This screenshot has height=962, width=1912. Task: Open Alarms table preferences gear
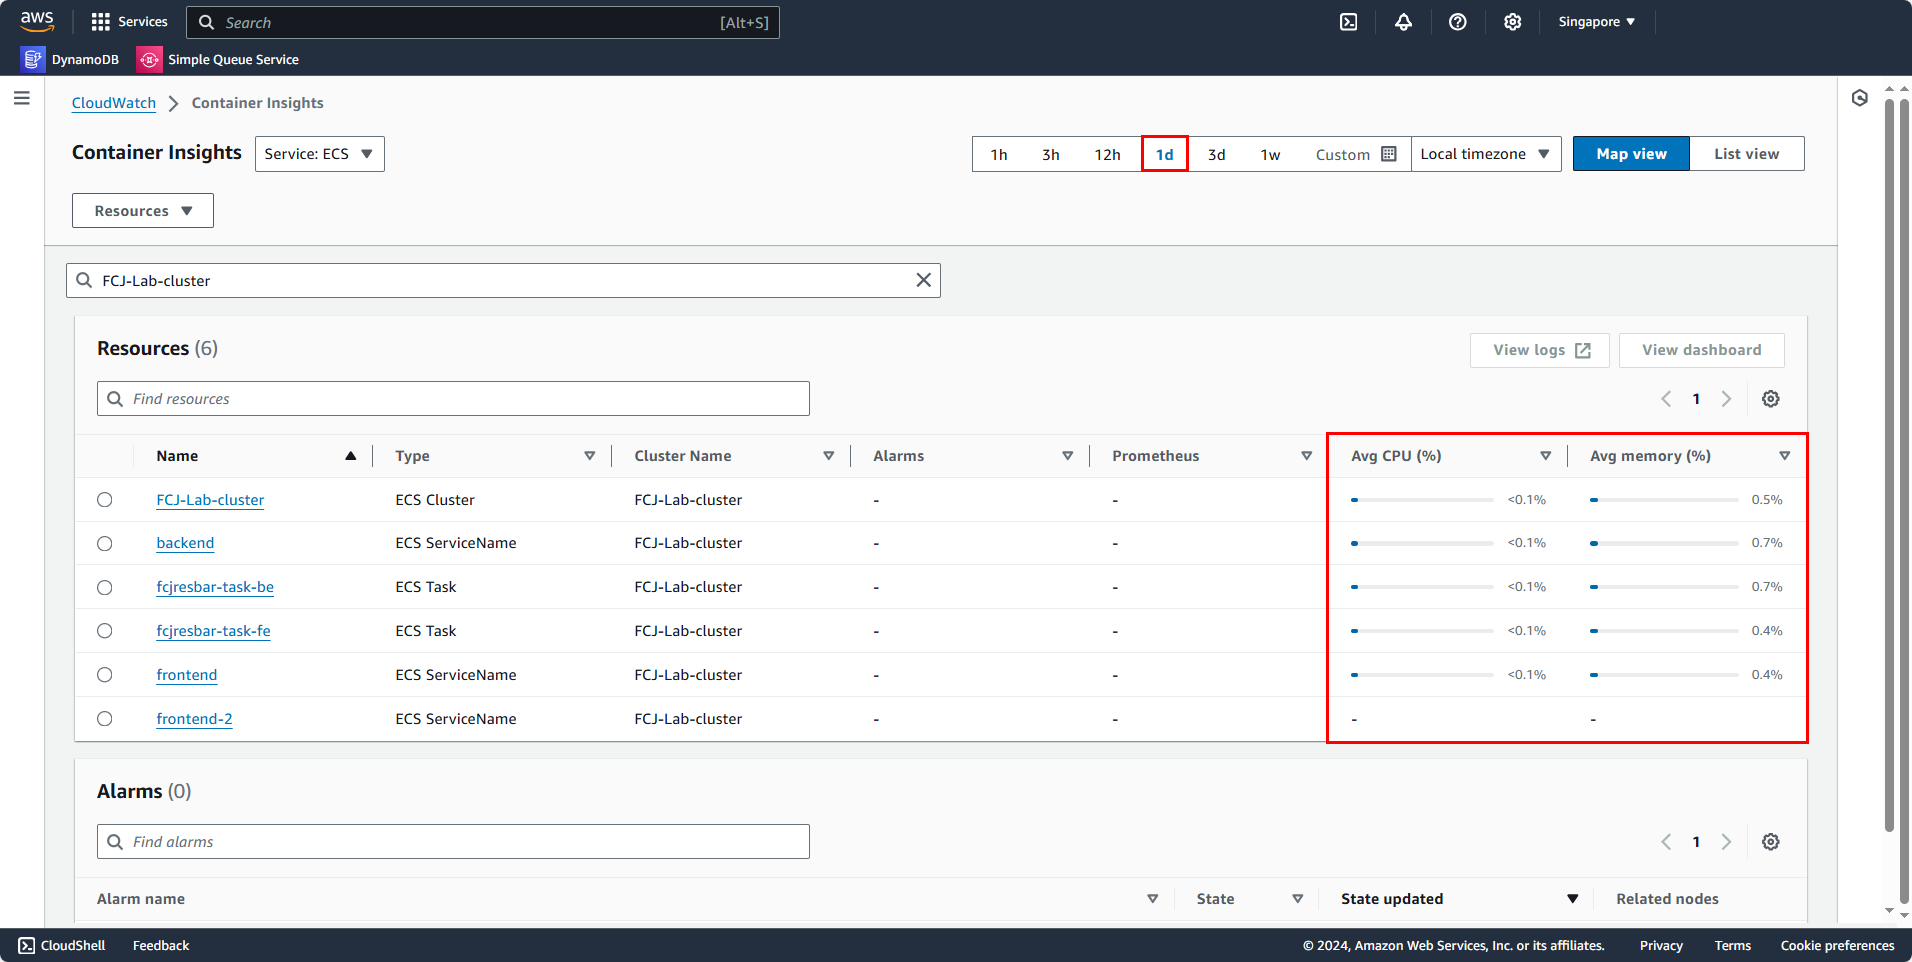pyautogui.click(x=1771, y=842)
